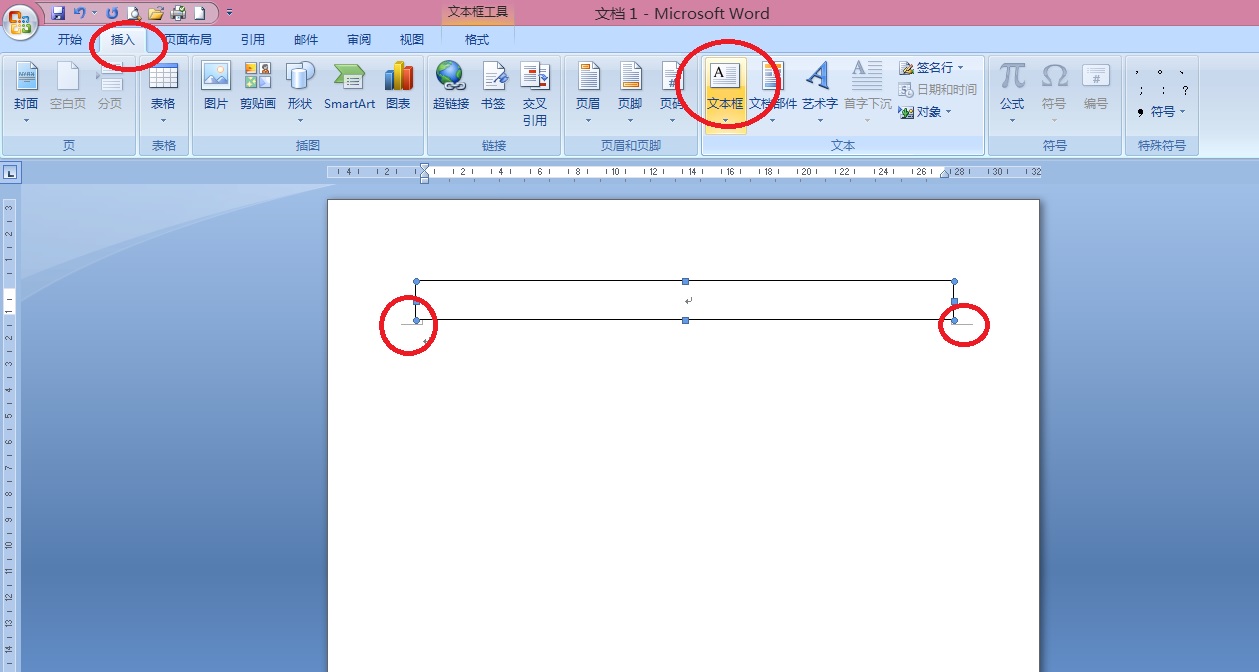The width and height of the screenshot is (1259, 672).
Task: Open the 邮件 tab
Action: (306, 40)
